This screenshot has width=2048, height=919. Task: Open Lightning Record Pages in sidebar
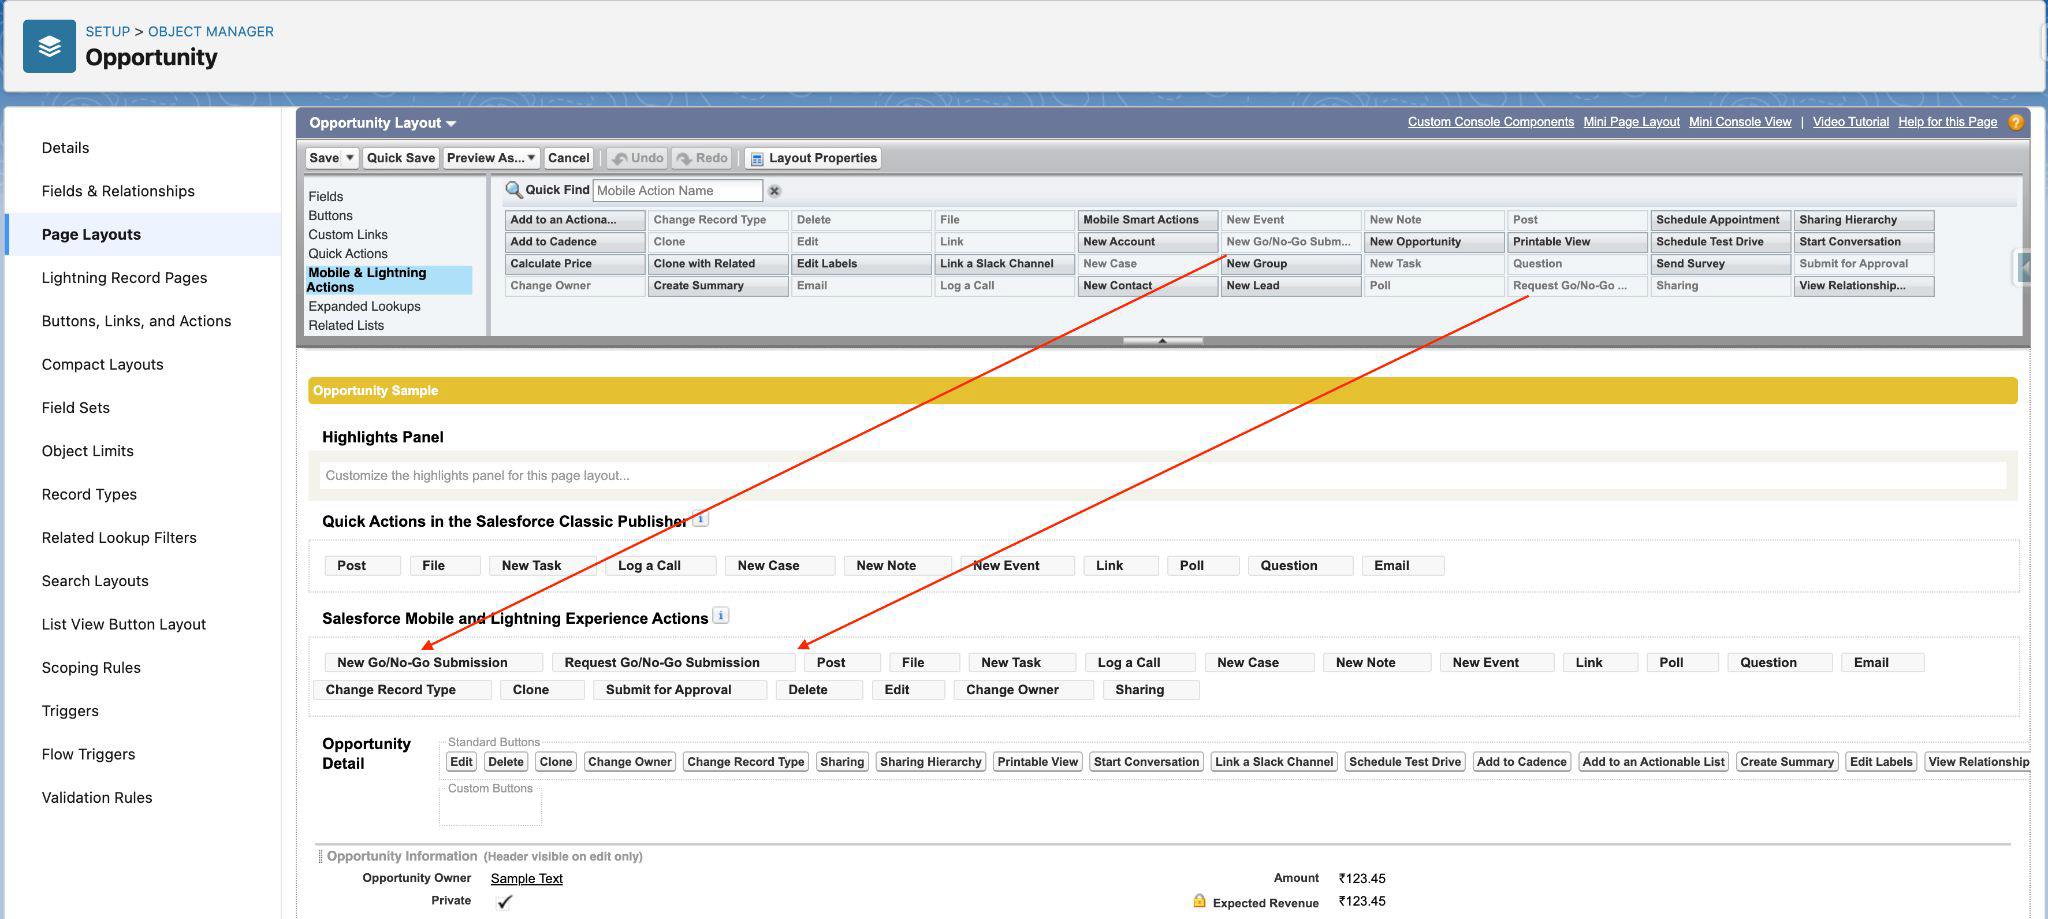point(124,278)
